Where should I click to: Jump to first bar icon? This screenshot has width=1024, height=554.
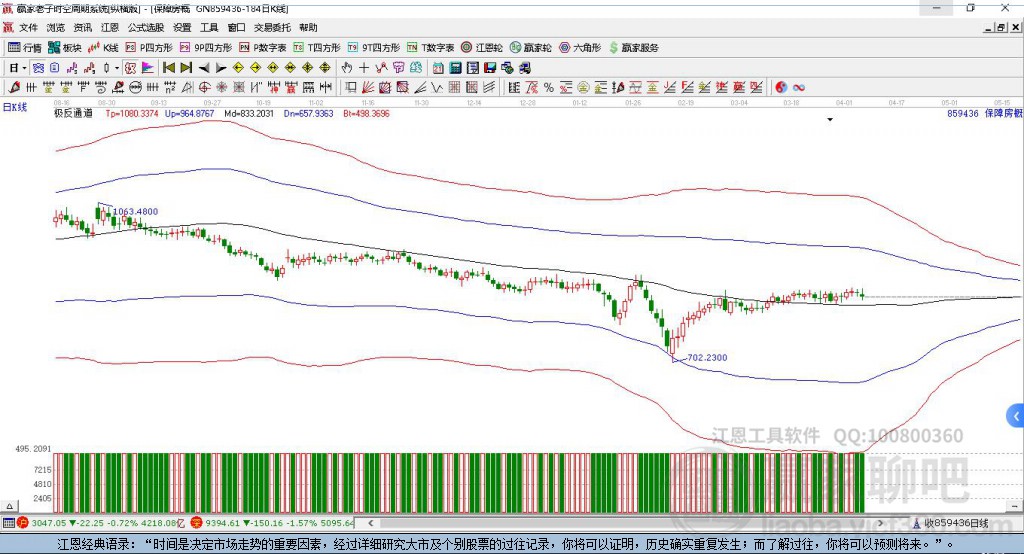click(168, 68)
